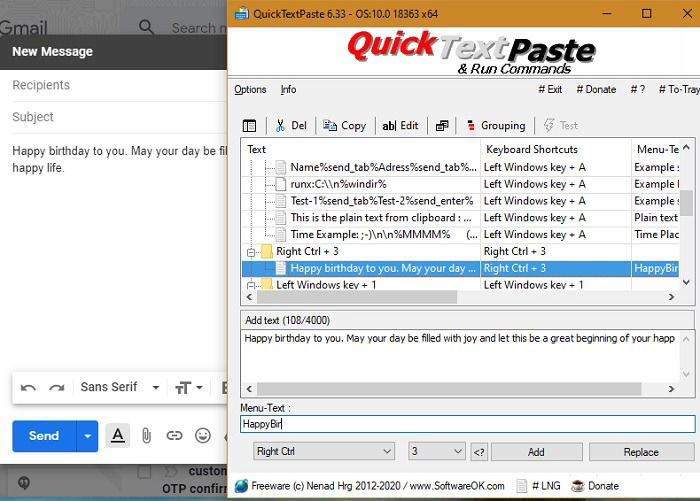Click the Gmail search magnifier icon
Image resolution: width=700 pixels, height=501 pixels.
(x=146, y=27)
